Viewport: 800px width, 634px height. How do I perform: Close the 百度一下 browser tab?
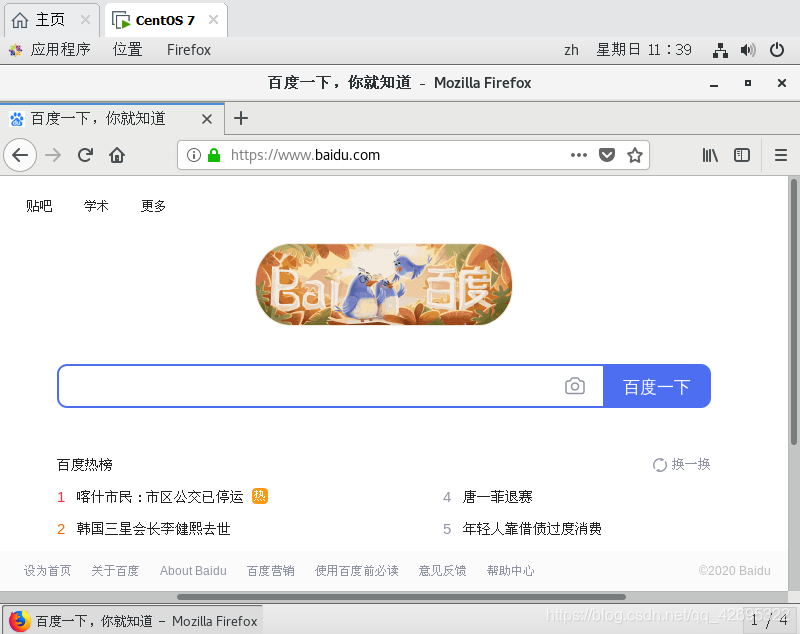pos(207,119)
